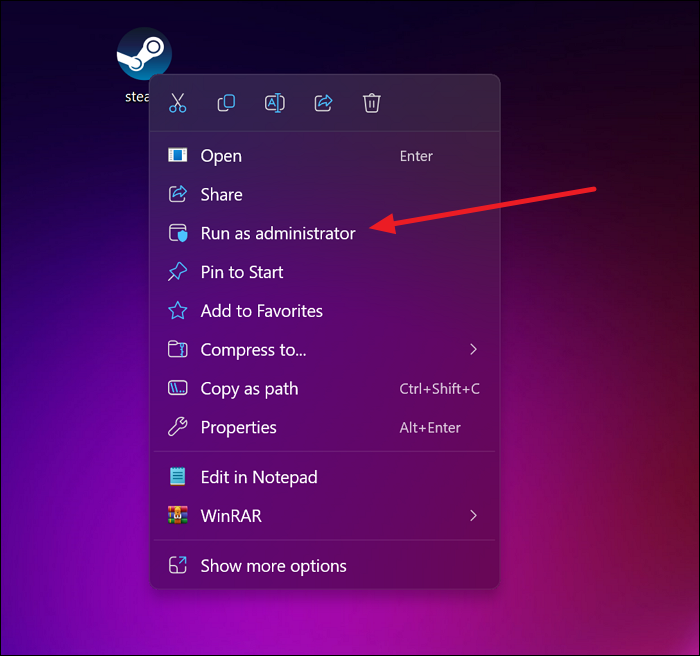Select Open from the context menu
The image size is (700, 656).
(221, 156)
